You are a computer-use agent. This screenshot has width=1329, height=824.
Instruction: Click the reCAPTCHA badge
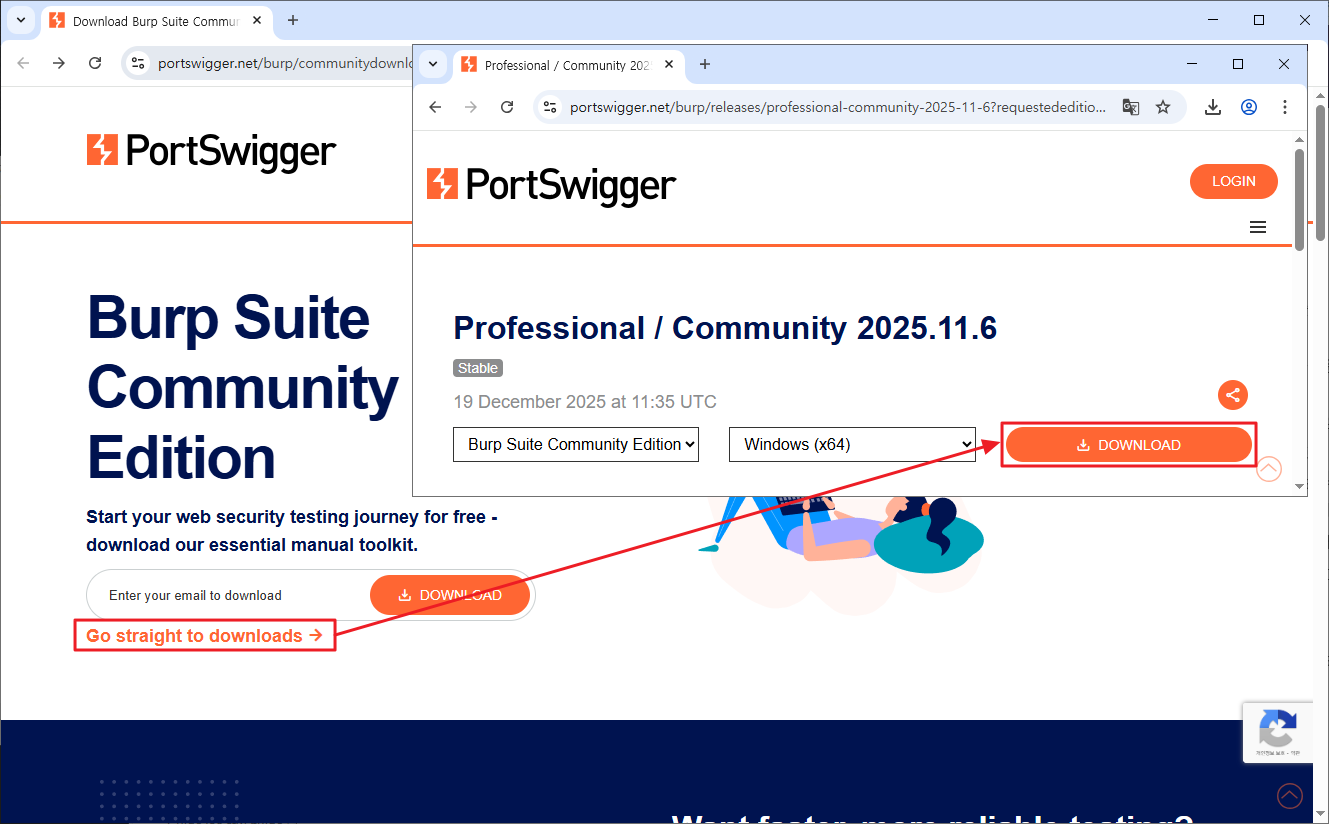click(1278, 732)
